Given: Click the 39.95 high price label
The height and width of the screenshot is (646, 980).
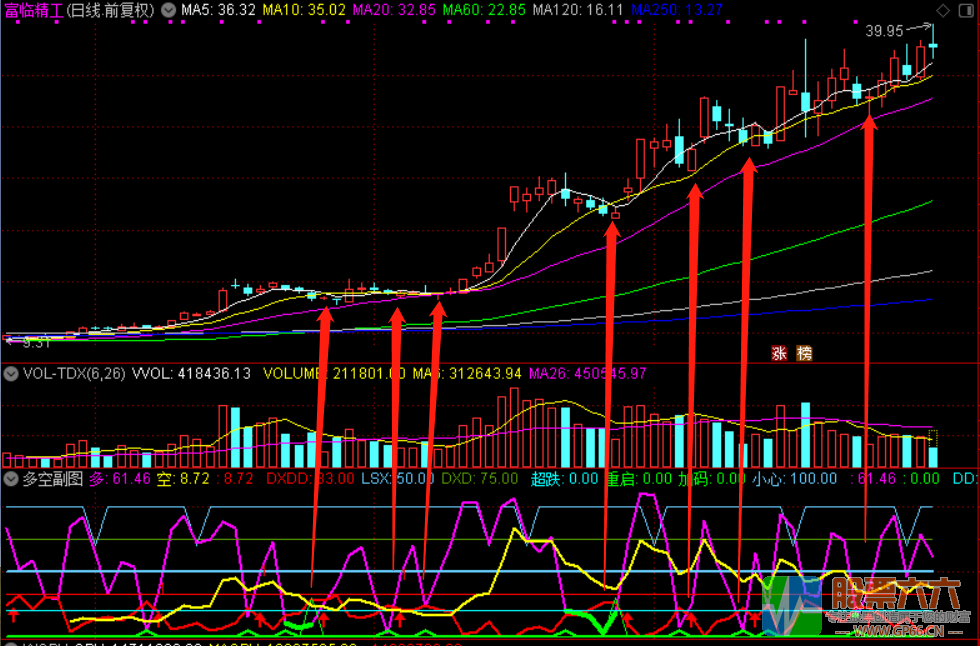Looking at the screenshot, I should pyautogui.click(x=885, y=31).
